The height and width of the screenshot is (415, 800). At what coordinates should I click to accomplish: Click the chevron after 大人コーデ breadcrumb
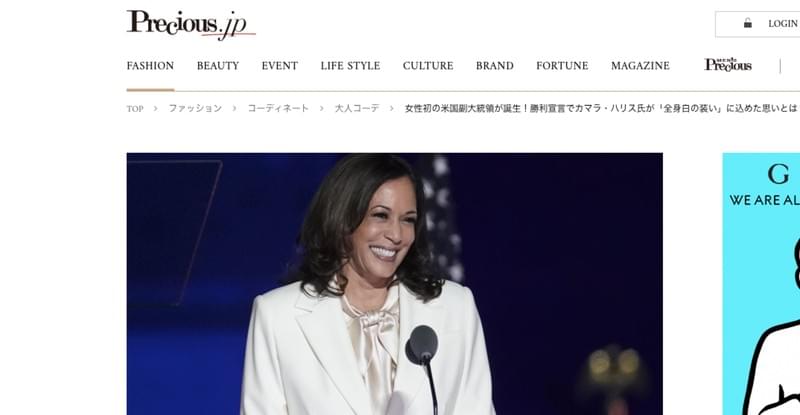coord(392,109)
